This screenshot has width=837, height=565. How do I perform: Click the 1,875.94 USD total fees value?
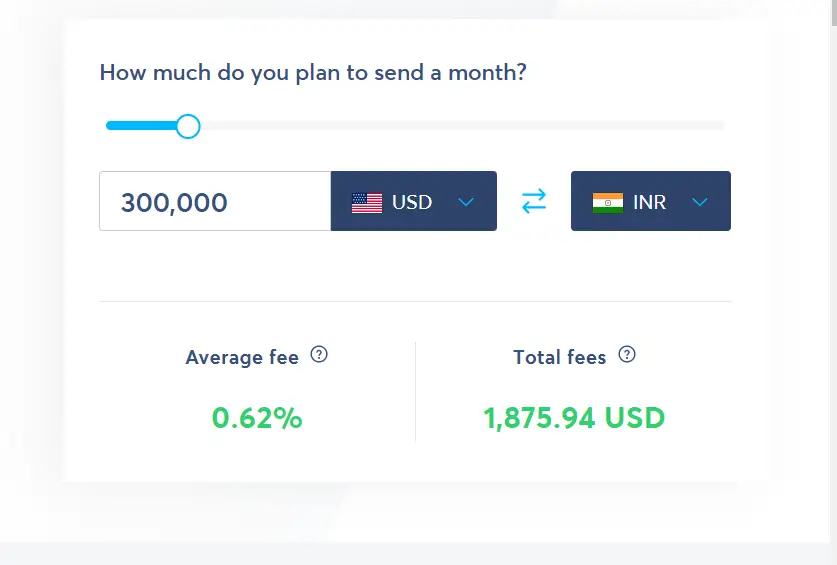tap(574, 418)
